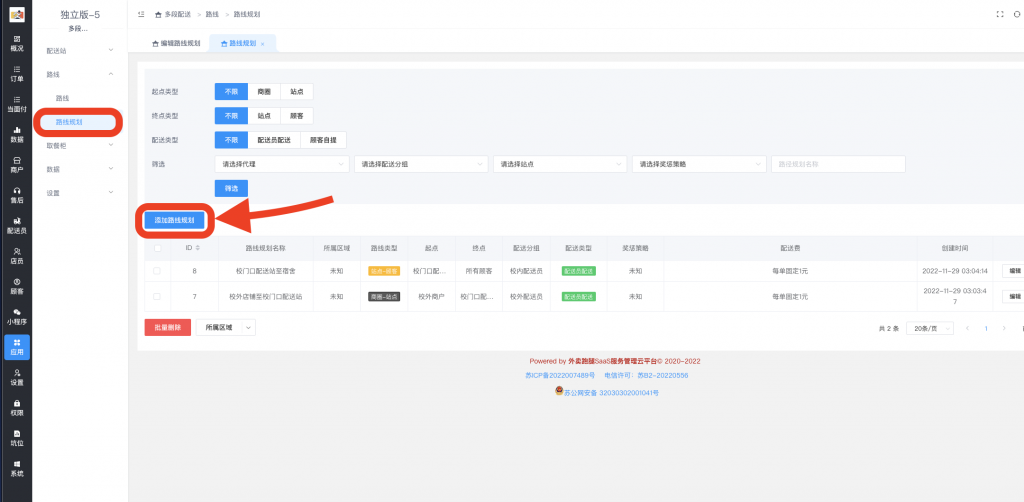Click the blue 筛选 filter button
Viewport: 1024px width, 502px height.
pos(231,189)
